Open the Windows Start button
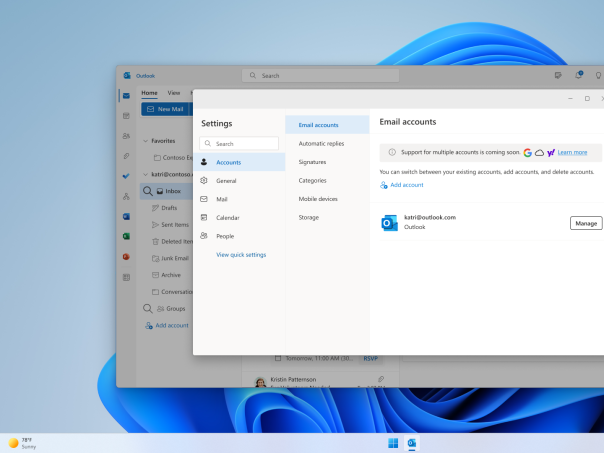Viewport: 604px width, 453px height. point(392,443)
